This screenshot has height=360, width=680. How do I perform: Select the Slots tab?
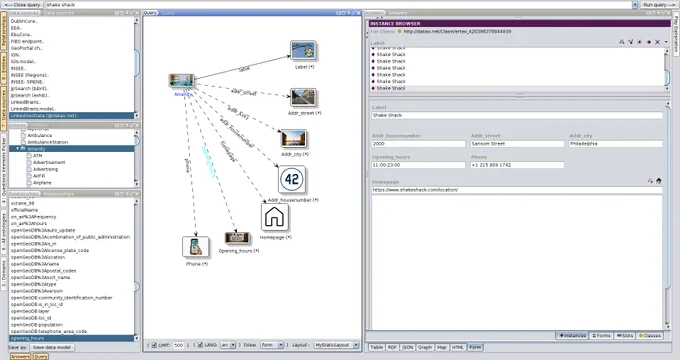[625, 336]
